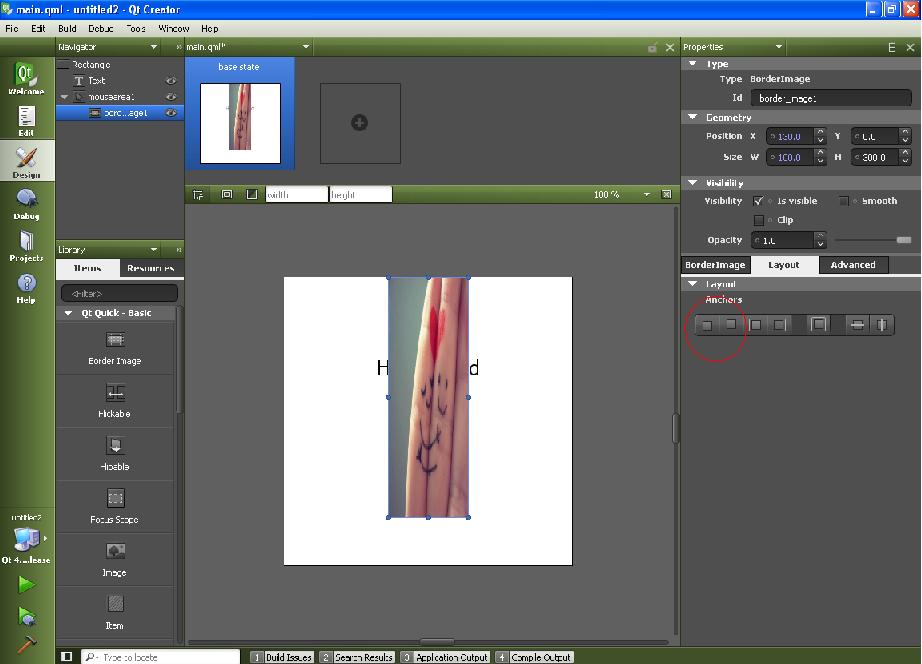Set the vertical center anchor
The image size is (922, 664).
click(857, 325)
